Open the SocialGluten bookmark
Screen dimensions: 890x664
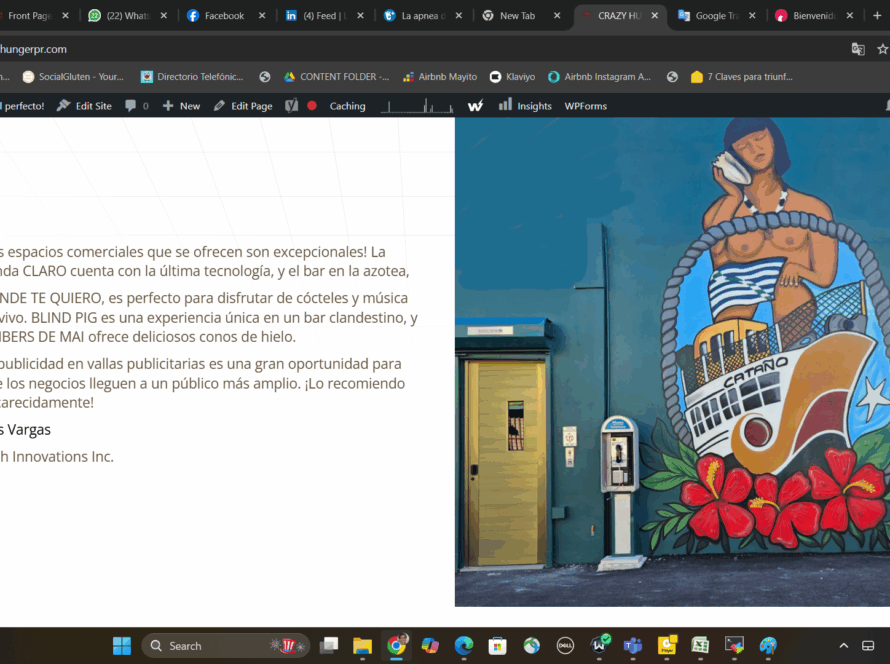tap(73, 77)
